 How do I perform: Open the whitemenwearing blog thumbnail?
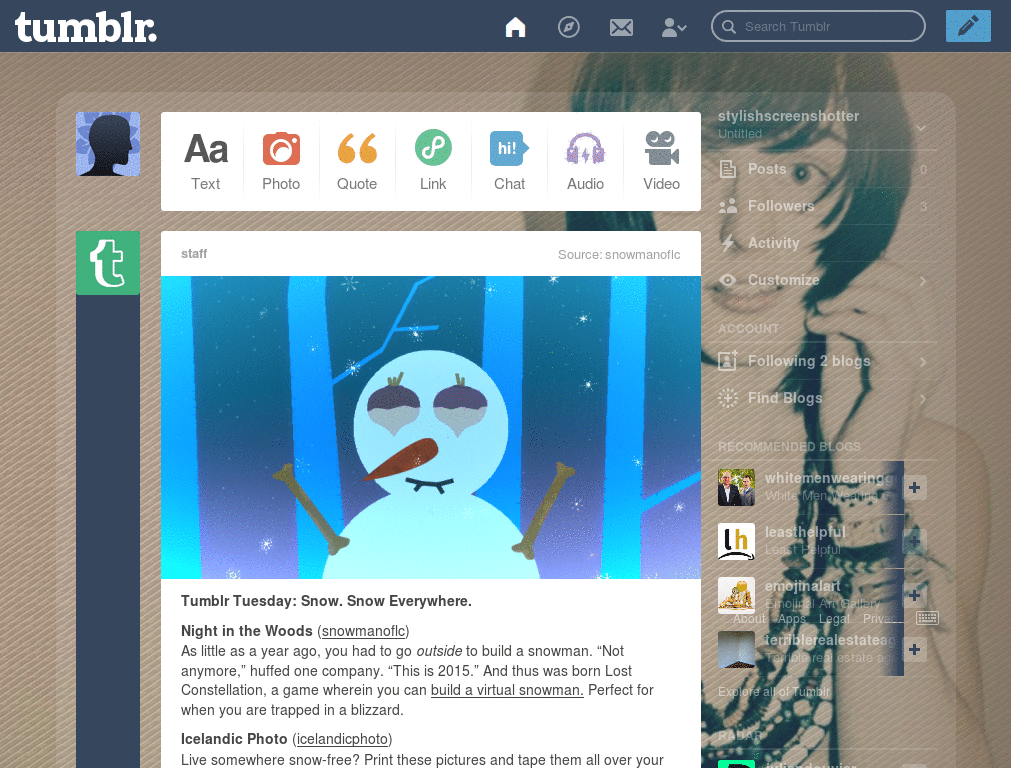point(736,487)
